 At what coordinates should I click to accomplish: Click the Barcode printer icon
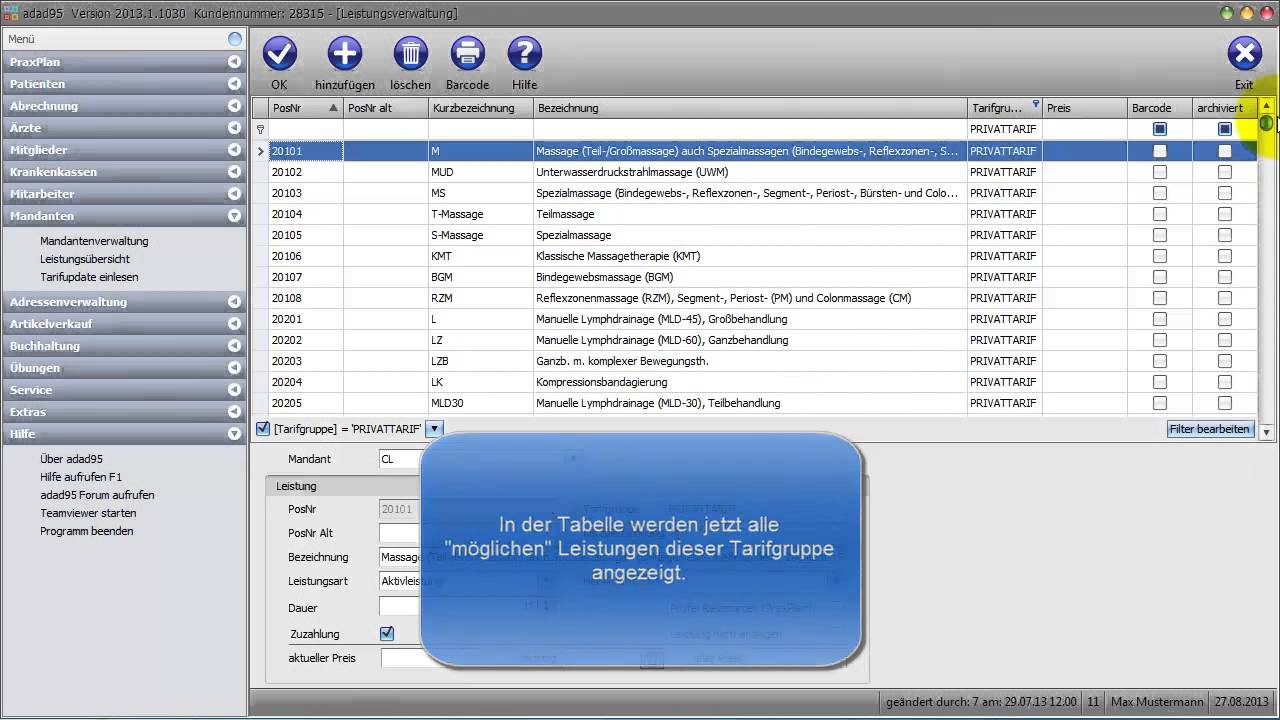[x=467, y=54]
